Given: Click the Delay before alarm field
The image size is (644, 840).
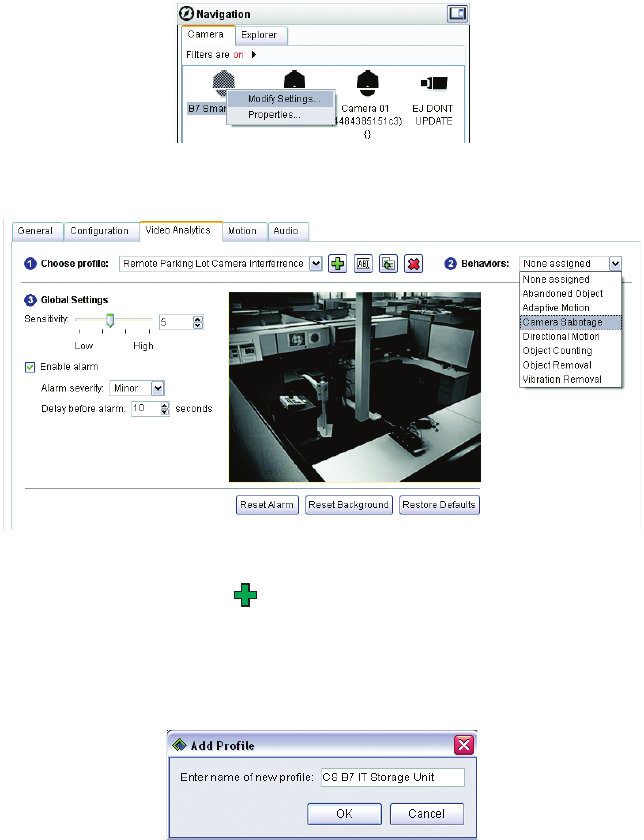Looking at the screenshot, I should point(146,408).
